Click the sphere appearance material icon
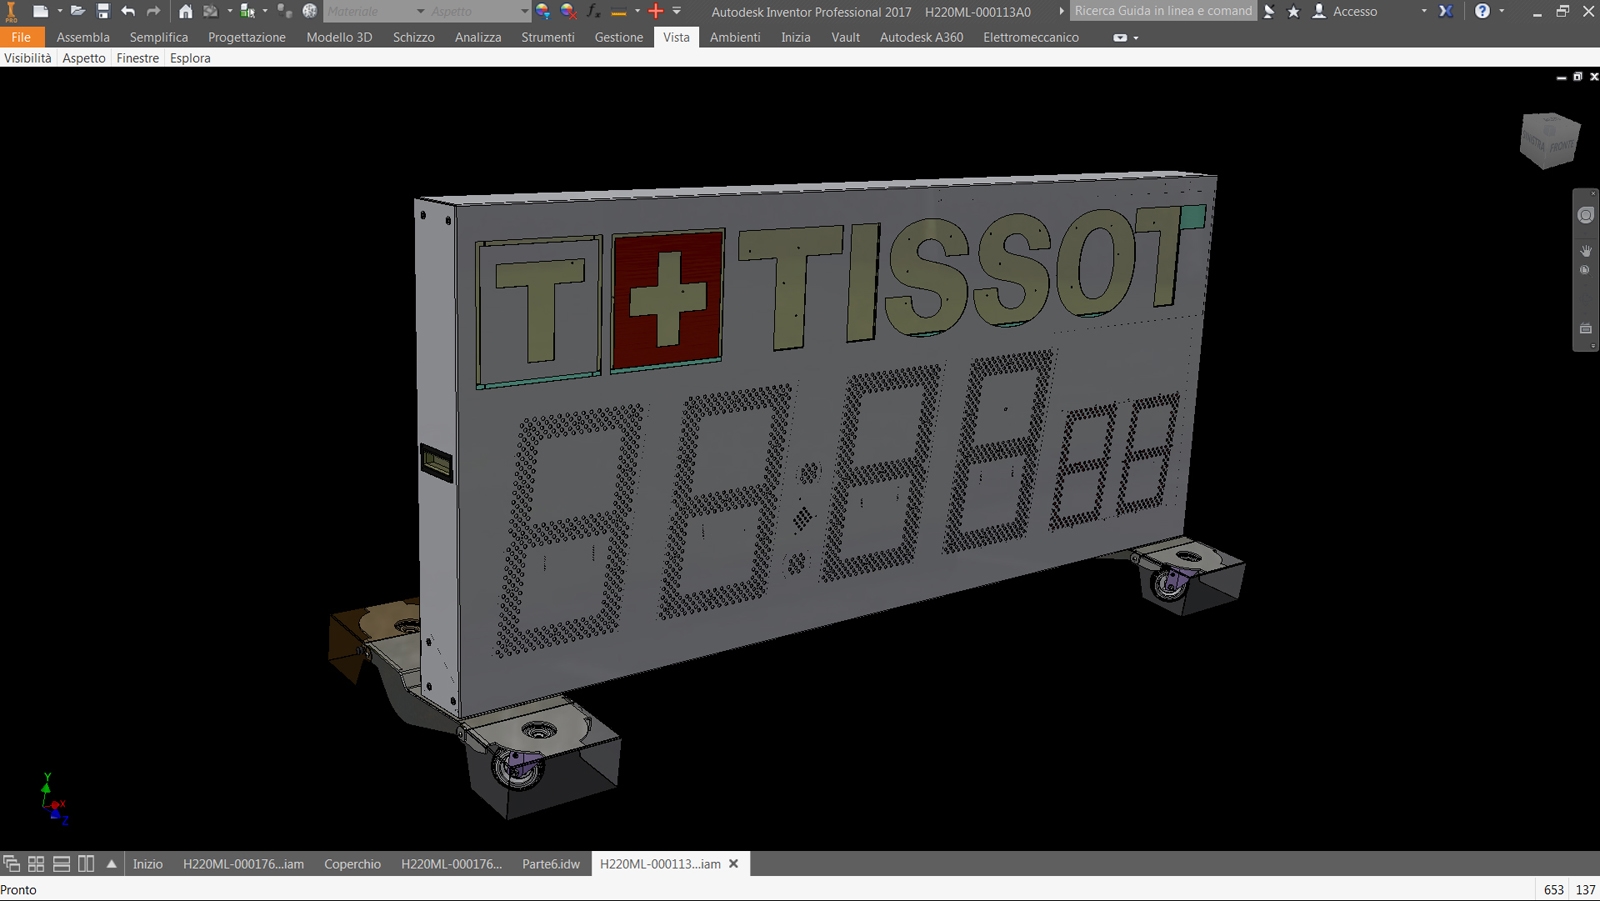 (310, 11)
